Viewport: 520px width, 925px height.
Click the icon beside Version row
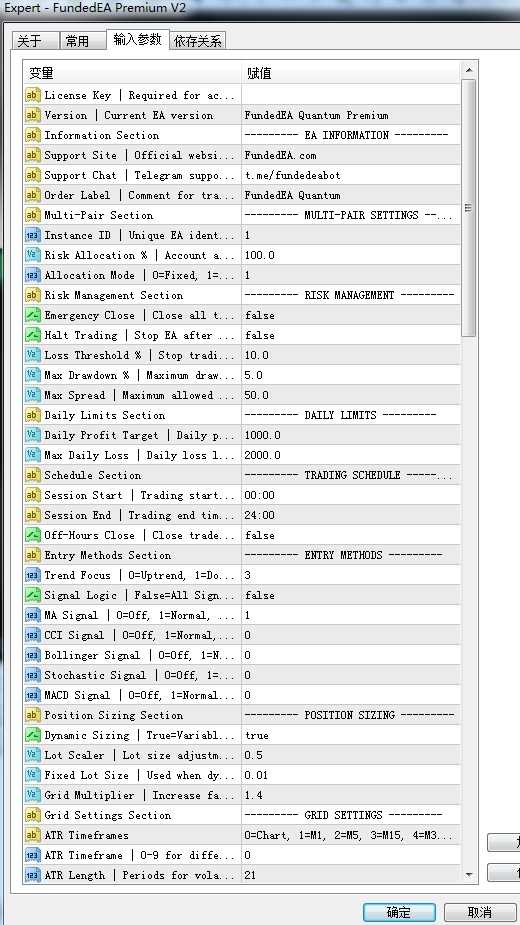33,115
